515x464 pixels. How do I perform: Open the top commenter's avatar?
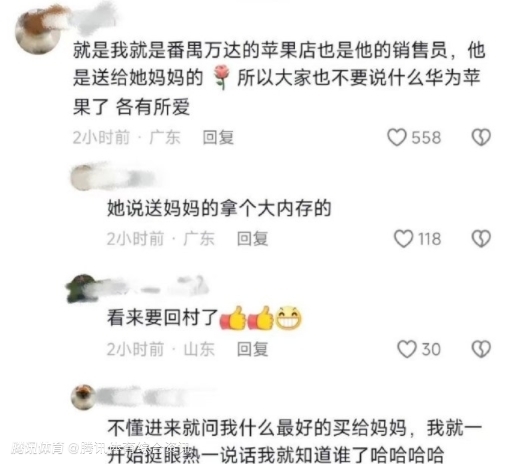click(38, 30)
